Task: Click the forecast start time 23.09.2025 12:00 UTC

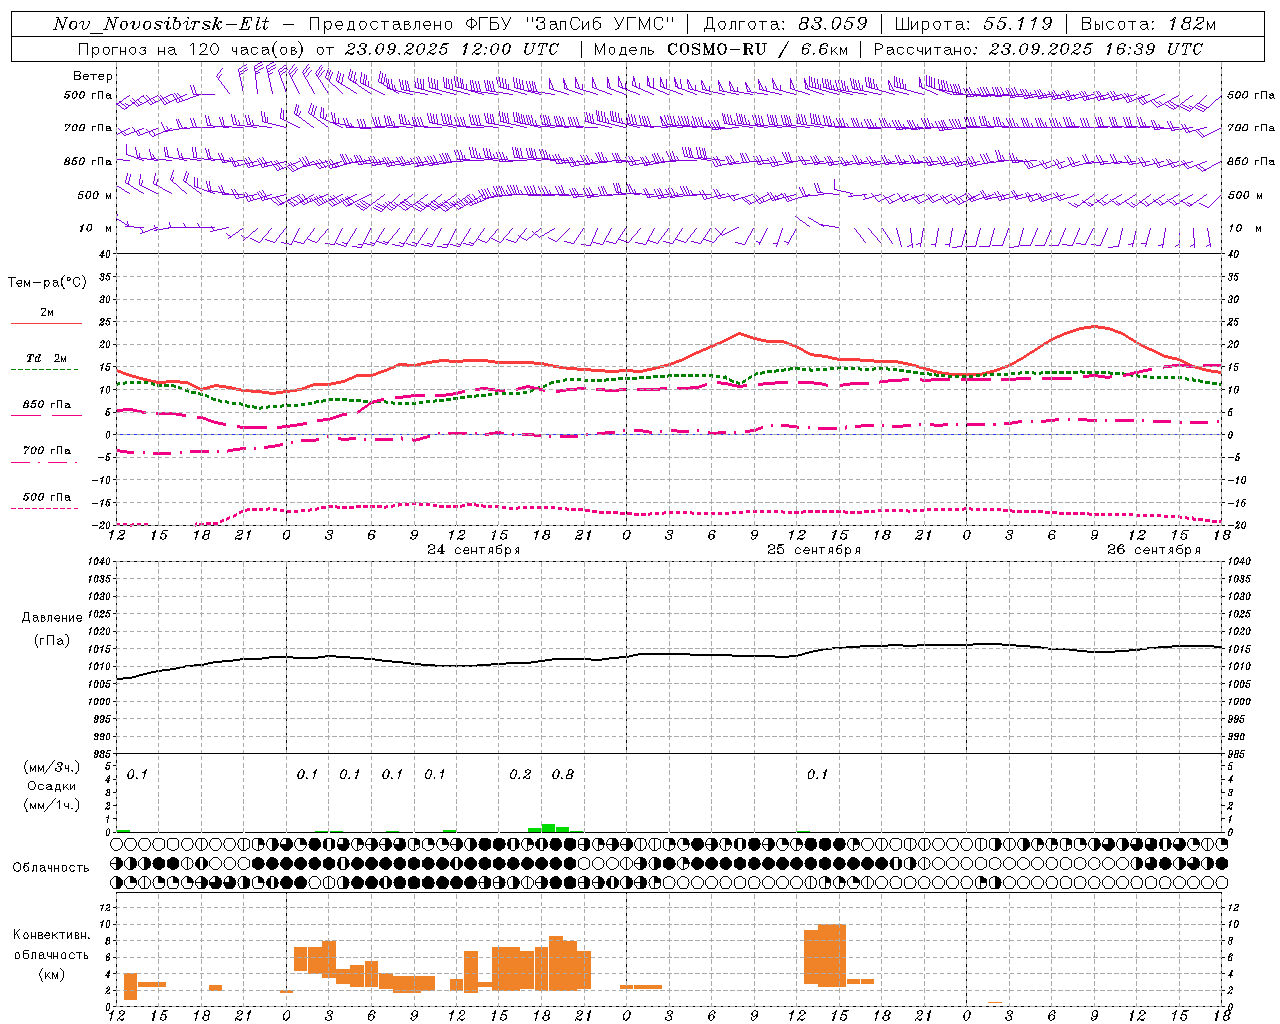Action: [452, 49]
